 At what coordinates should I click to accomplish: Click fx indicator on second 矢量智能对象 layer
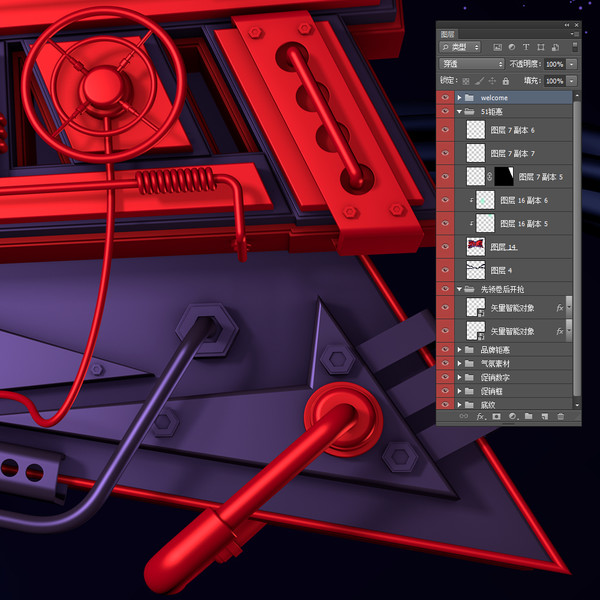tap(560, 331)
